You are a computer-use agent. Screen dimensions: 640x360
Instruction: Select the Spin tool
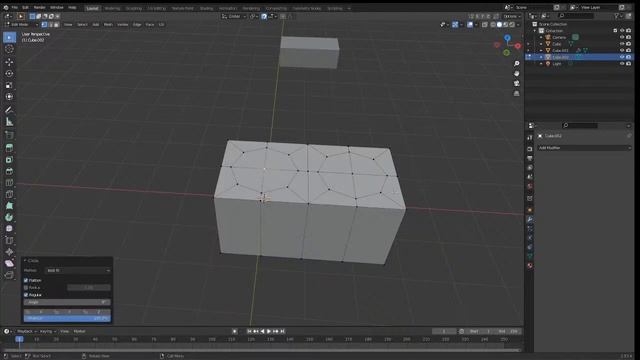pyautogui.click(x=9, y=218)
